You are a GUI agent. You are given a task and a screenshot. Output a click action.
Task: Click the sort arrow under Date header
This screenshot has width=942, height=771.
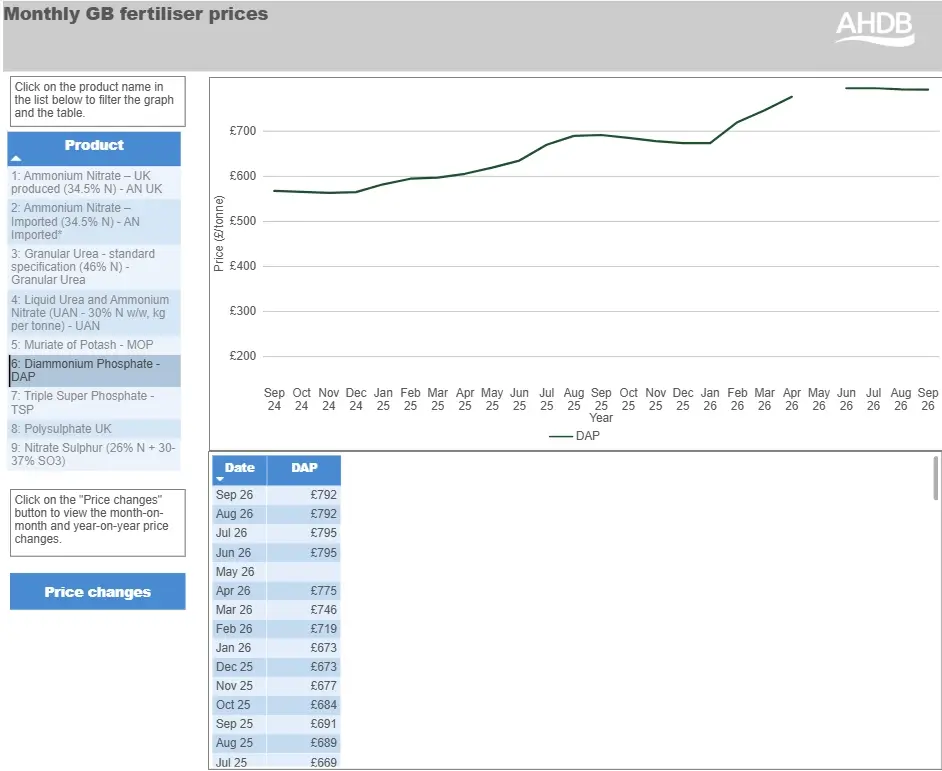point(220,479)
